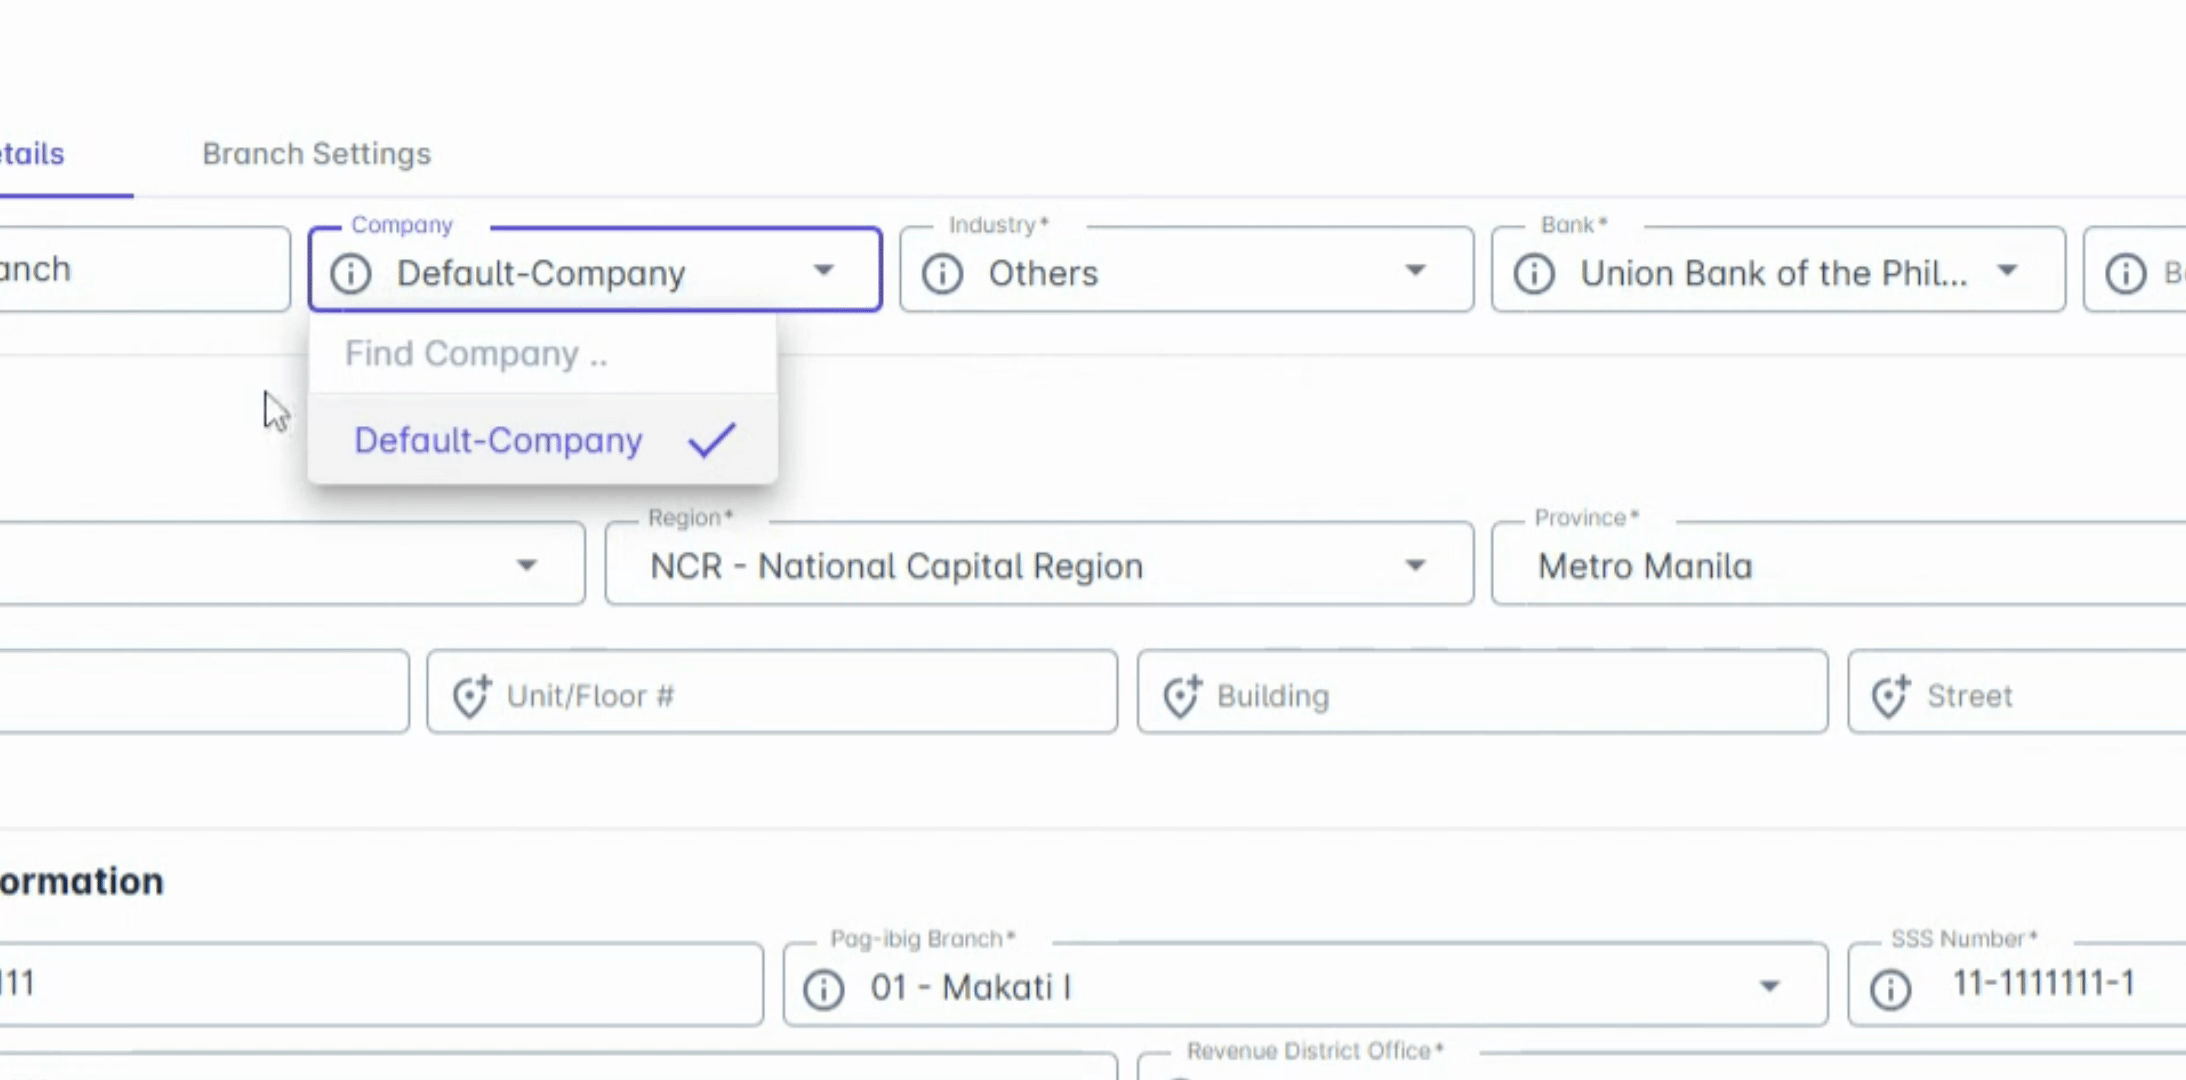Click the Bank field info icon
2186x1080 pixels.
[1534, 273]
